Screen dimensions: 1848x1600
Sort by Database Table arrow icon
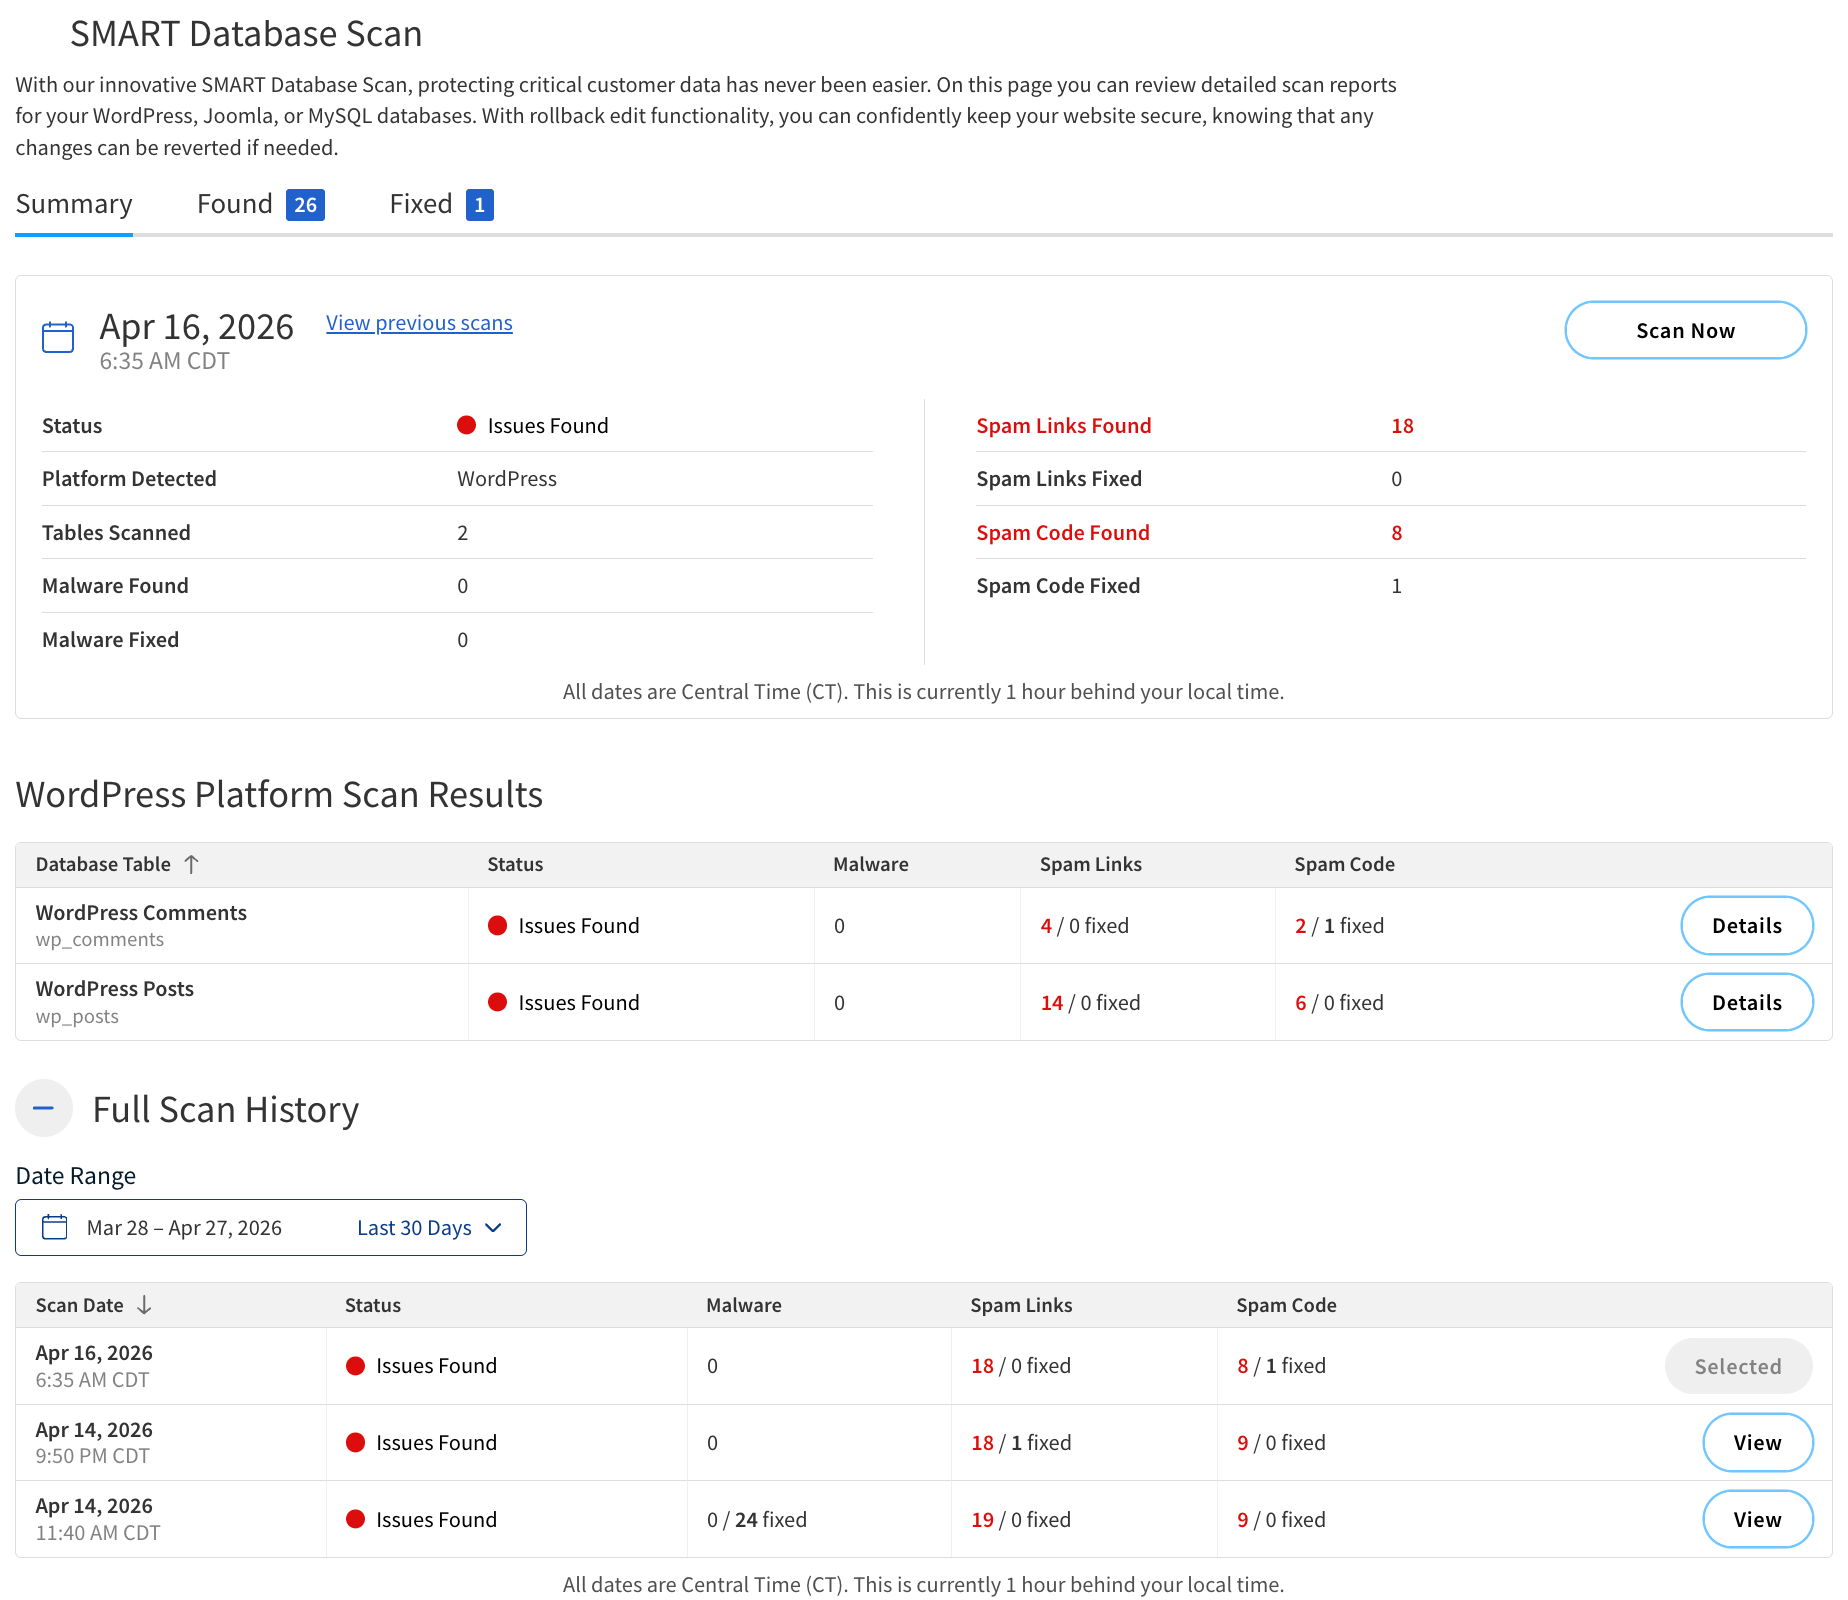tap(192, 864)
